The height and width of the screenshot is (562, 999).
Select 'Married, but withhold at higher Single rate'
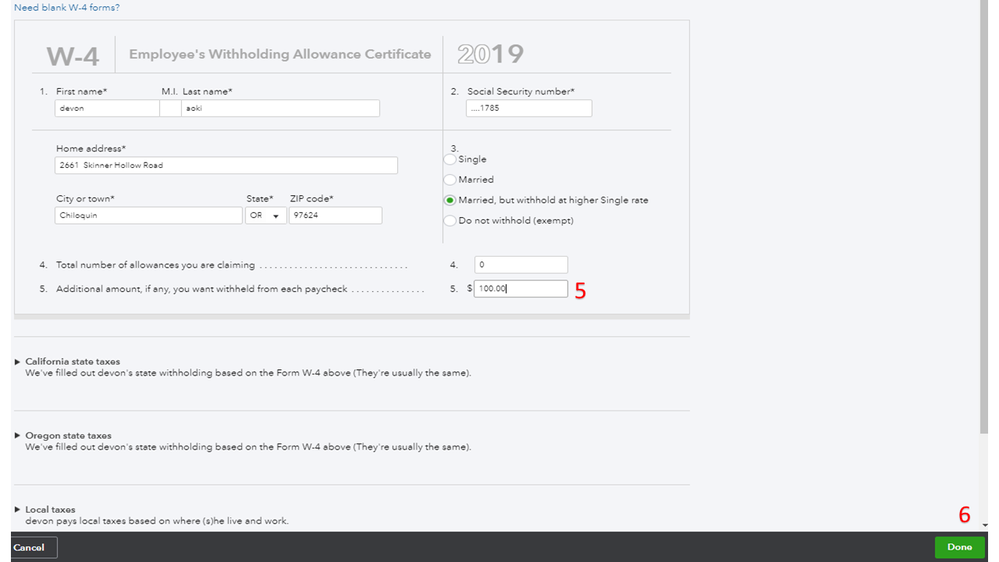pos(450,200)
